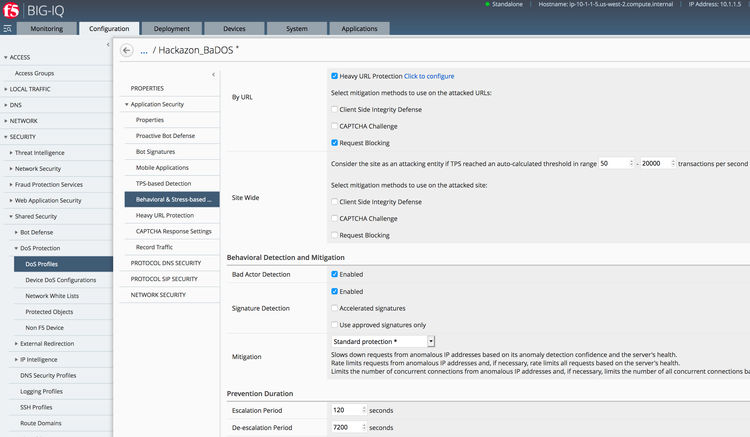Toggle the navigation menu icon below the logo
The width and height of the screenshot is (750, 437).
[x=8, y=30]
